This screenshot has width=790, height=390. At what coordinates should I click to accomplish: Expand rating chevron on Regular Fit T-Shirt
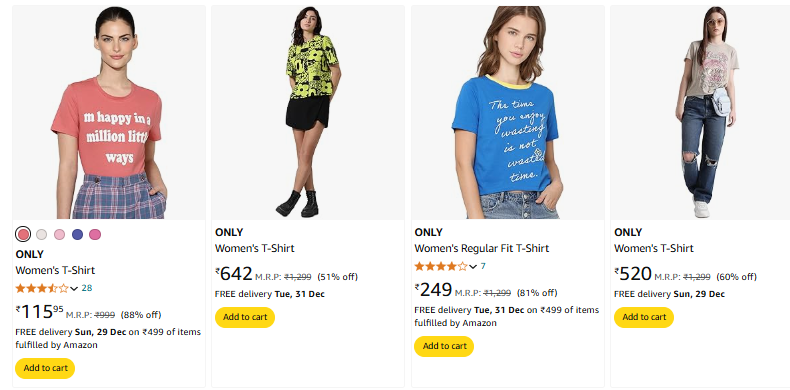click(x=473, y=267)
